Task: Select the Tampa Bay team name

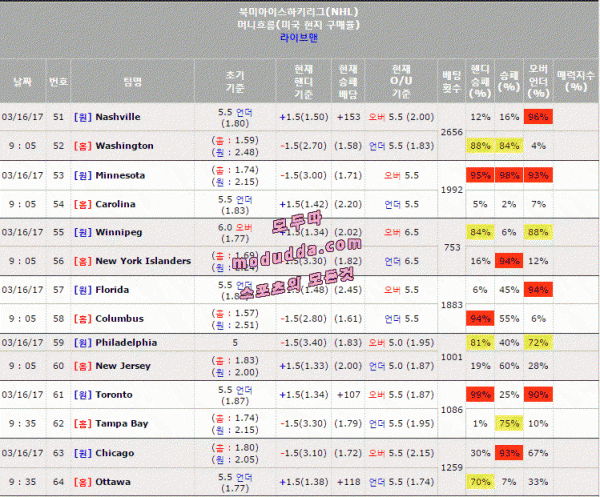Action: (122, 424)
